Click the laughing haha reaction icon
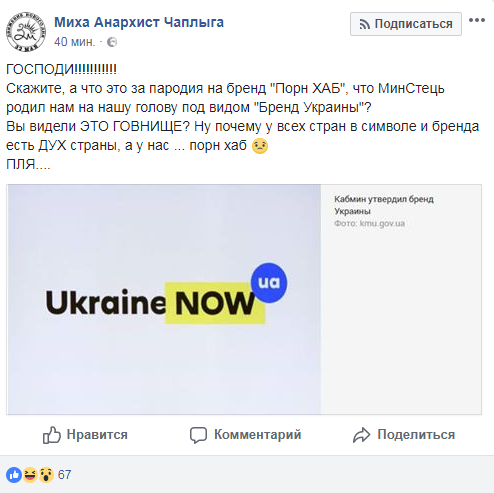Screen dimensions: 494x493 coord(30,474)
